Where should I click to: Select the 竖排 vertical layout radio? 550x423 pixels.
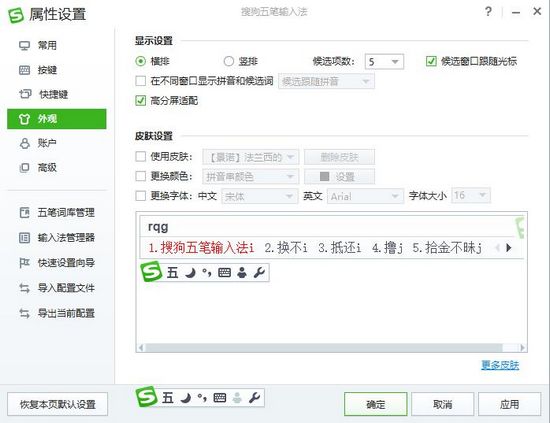229,61
